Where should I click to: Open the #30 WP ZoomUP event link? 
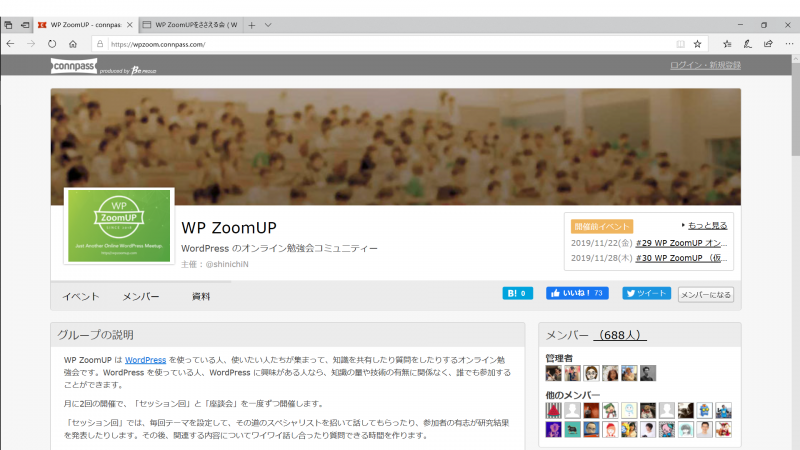[681, 258]
